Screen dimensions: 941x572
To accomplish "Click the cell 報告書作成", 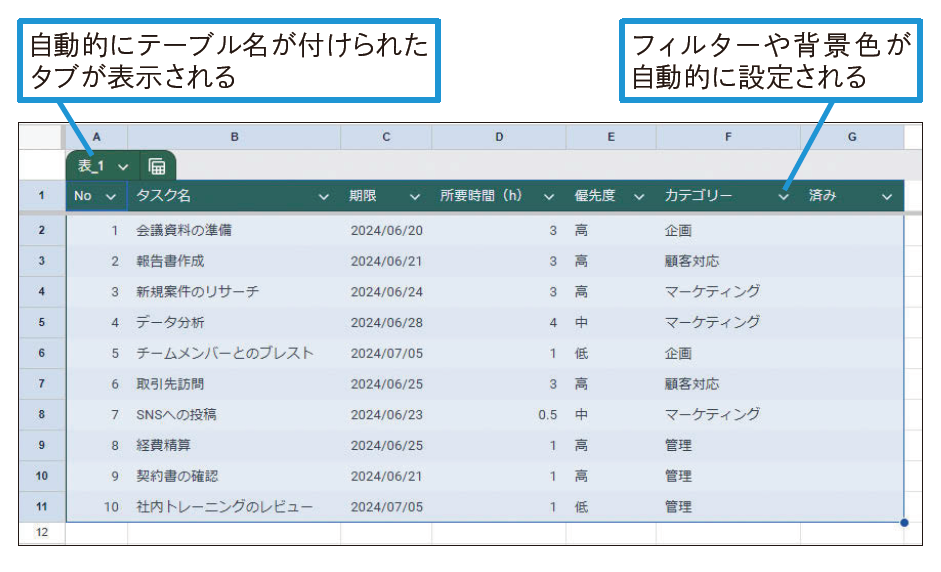I will 234,261.
